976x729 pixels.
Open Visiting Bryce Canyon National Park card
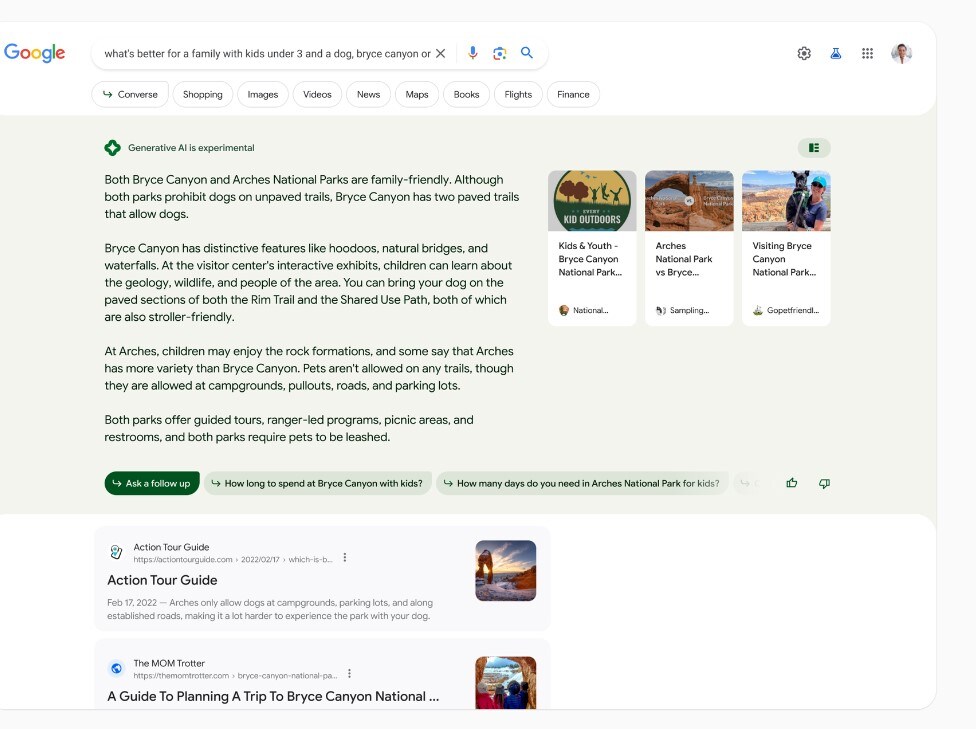[x=786, y=248]
